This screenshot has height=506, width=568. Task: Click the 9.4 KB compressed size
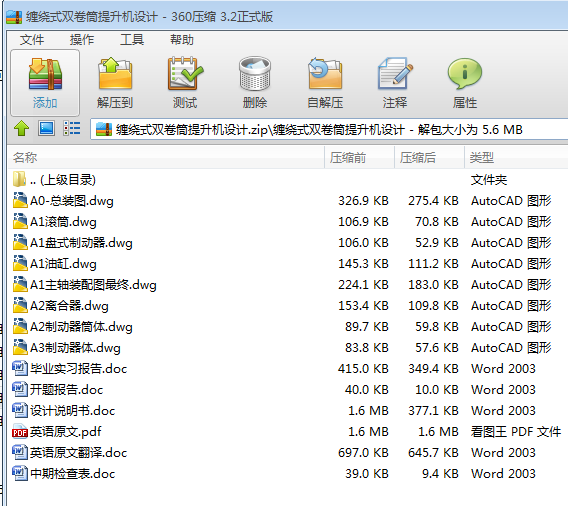click(440, 474)
